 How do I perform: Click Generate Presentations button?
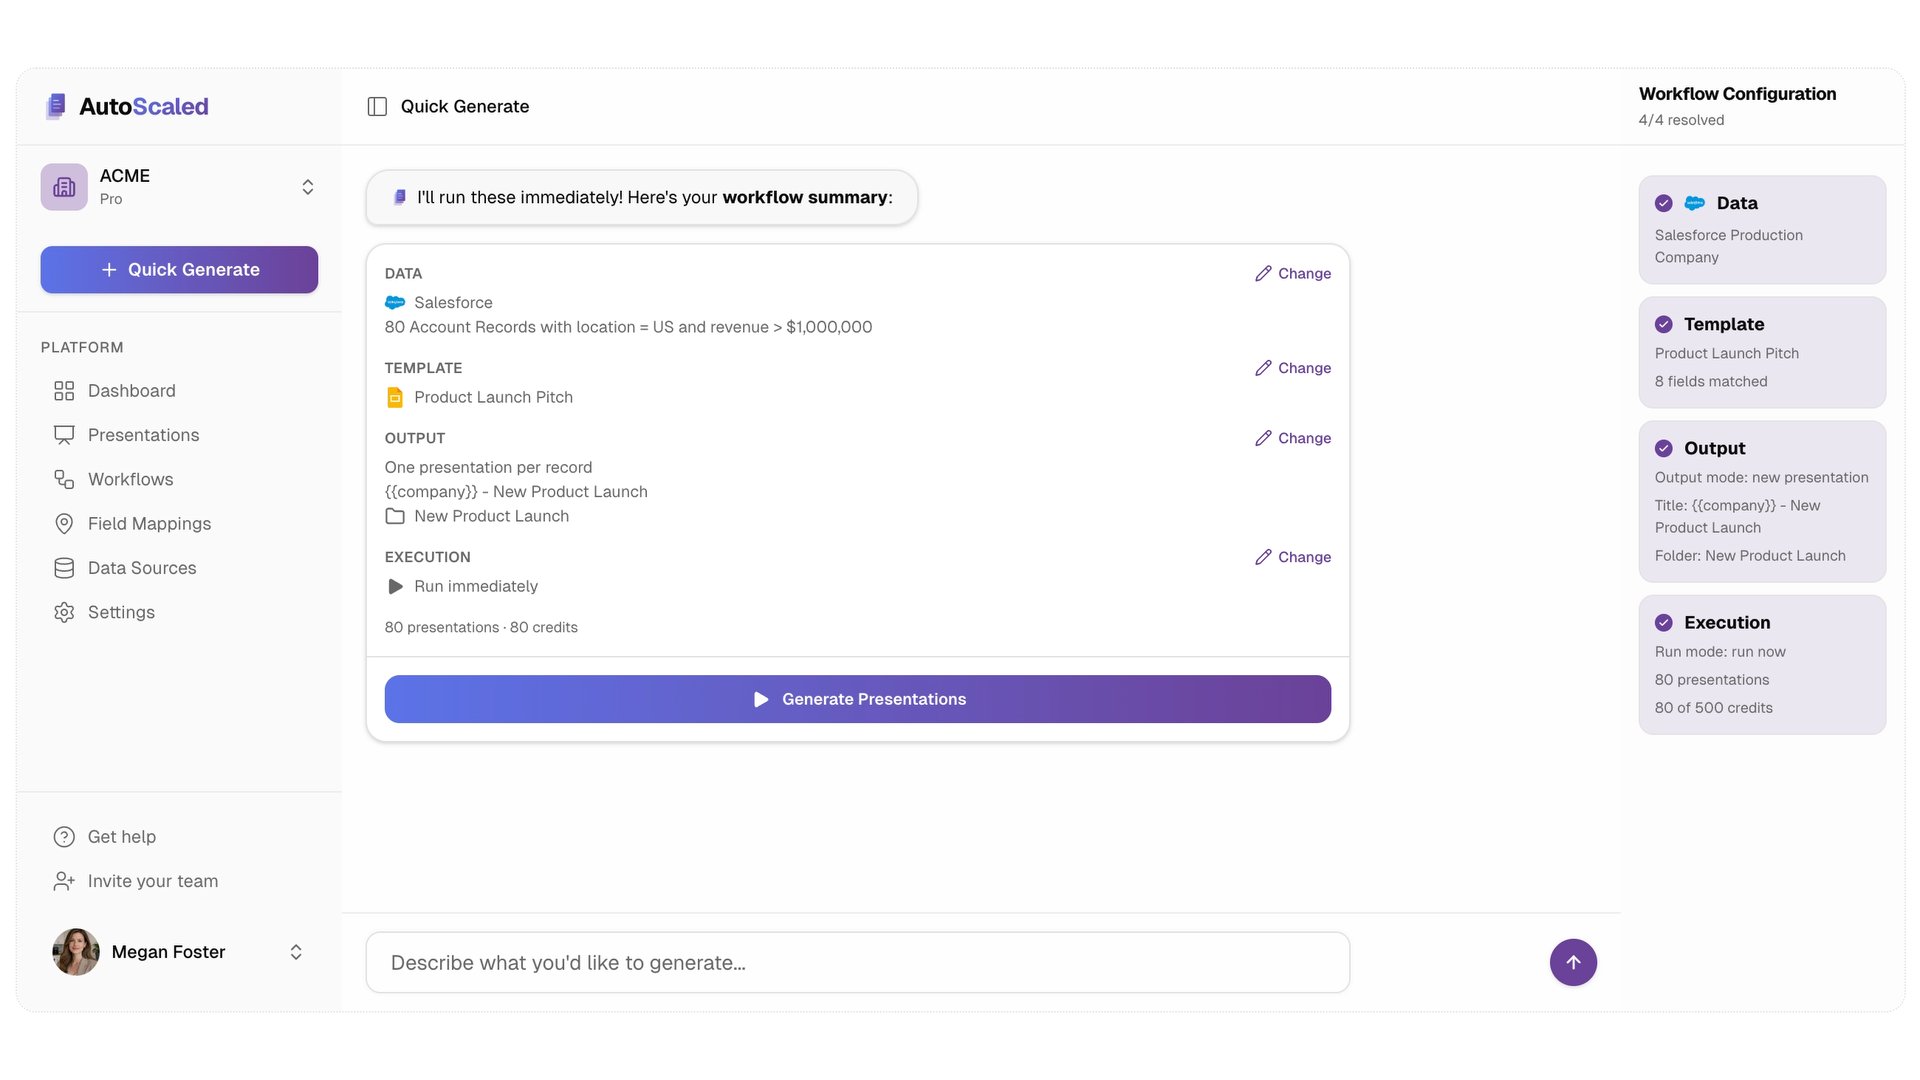tap(858, 699)
